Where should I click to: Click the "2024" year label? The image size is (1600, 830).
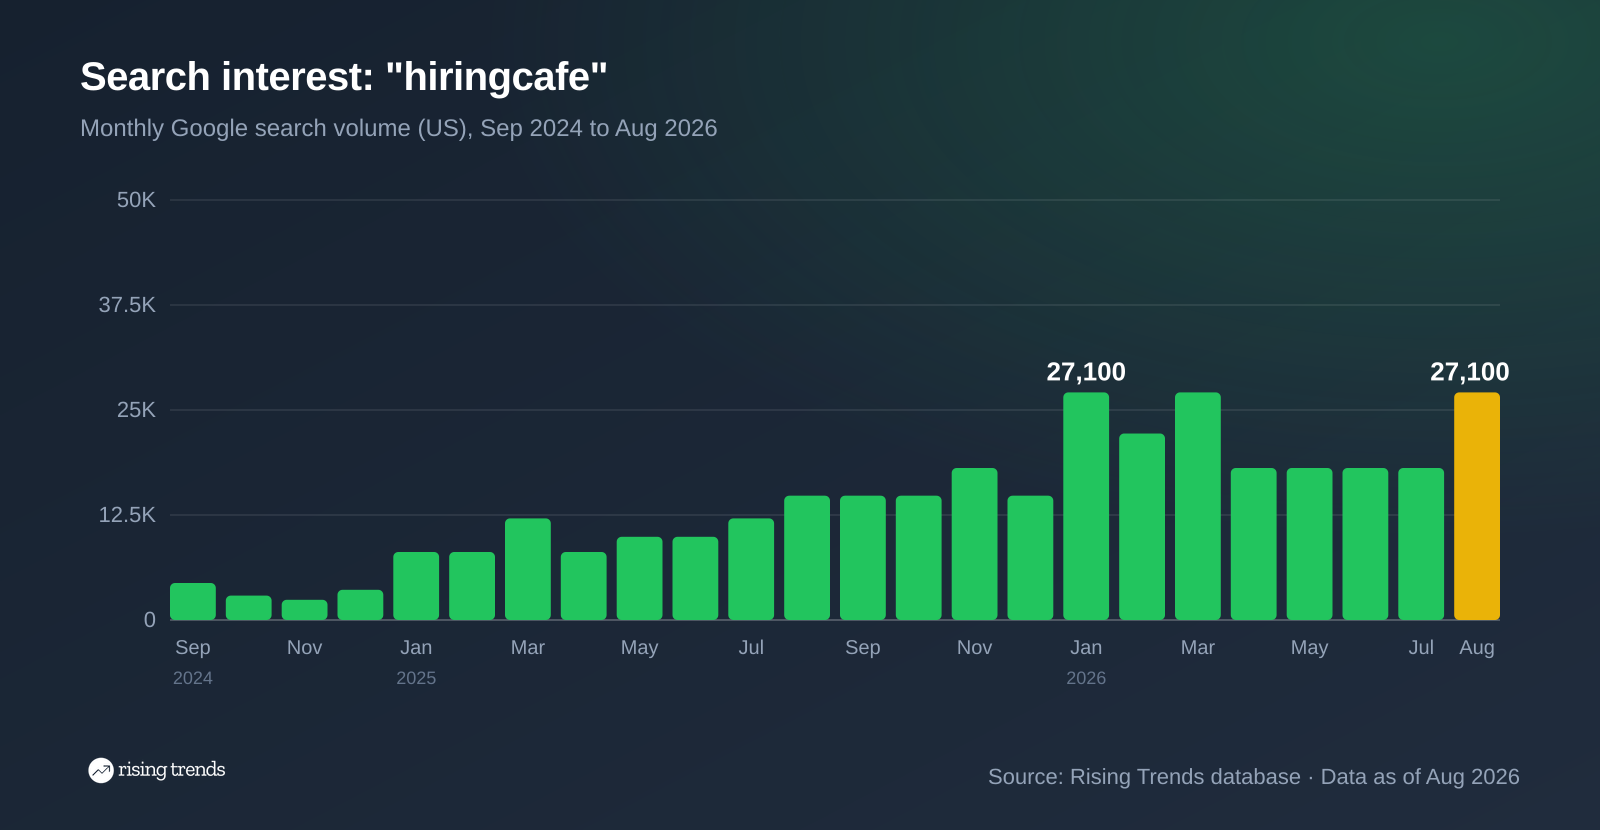coord(193,678)
